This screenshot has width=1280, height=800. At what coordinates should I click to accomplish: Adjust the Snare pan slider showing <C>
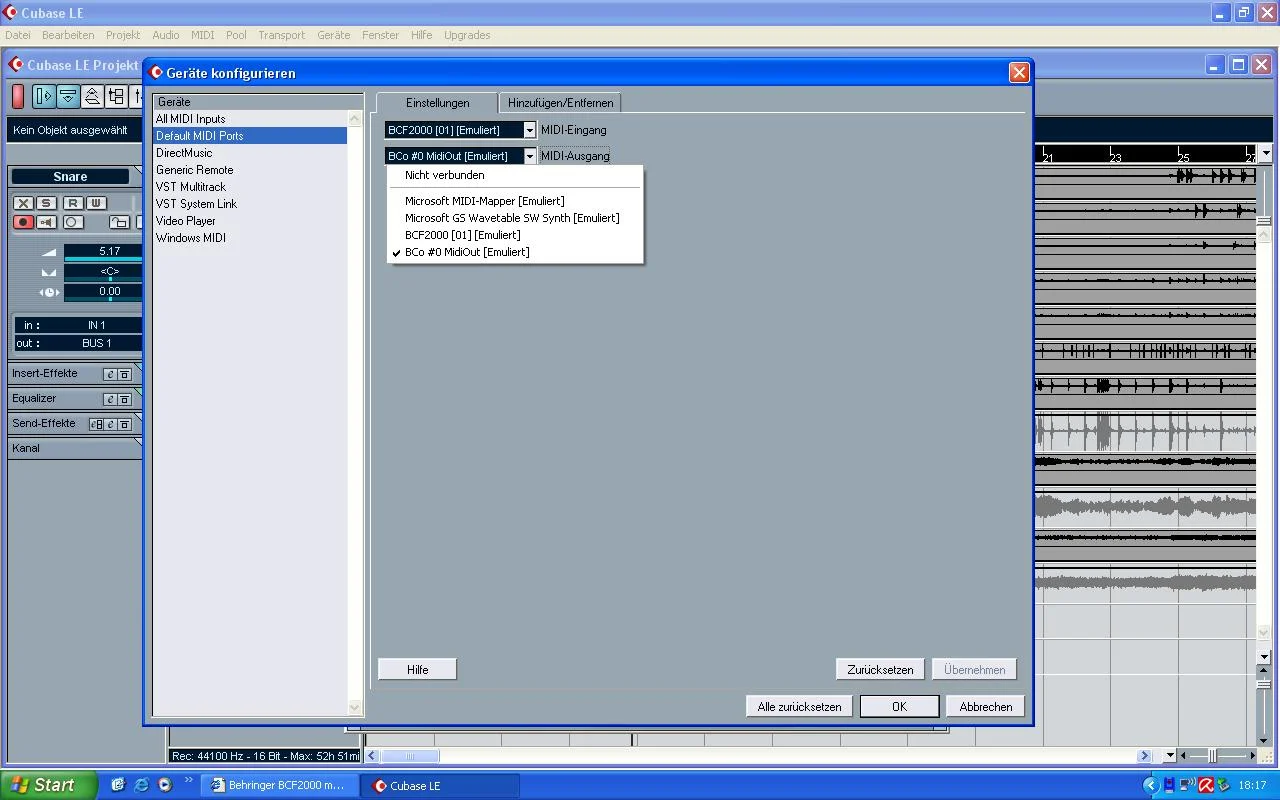(x=104, y=272)
